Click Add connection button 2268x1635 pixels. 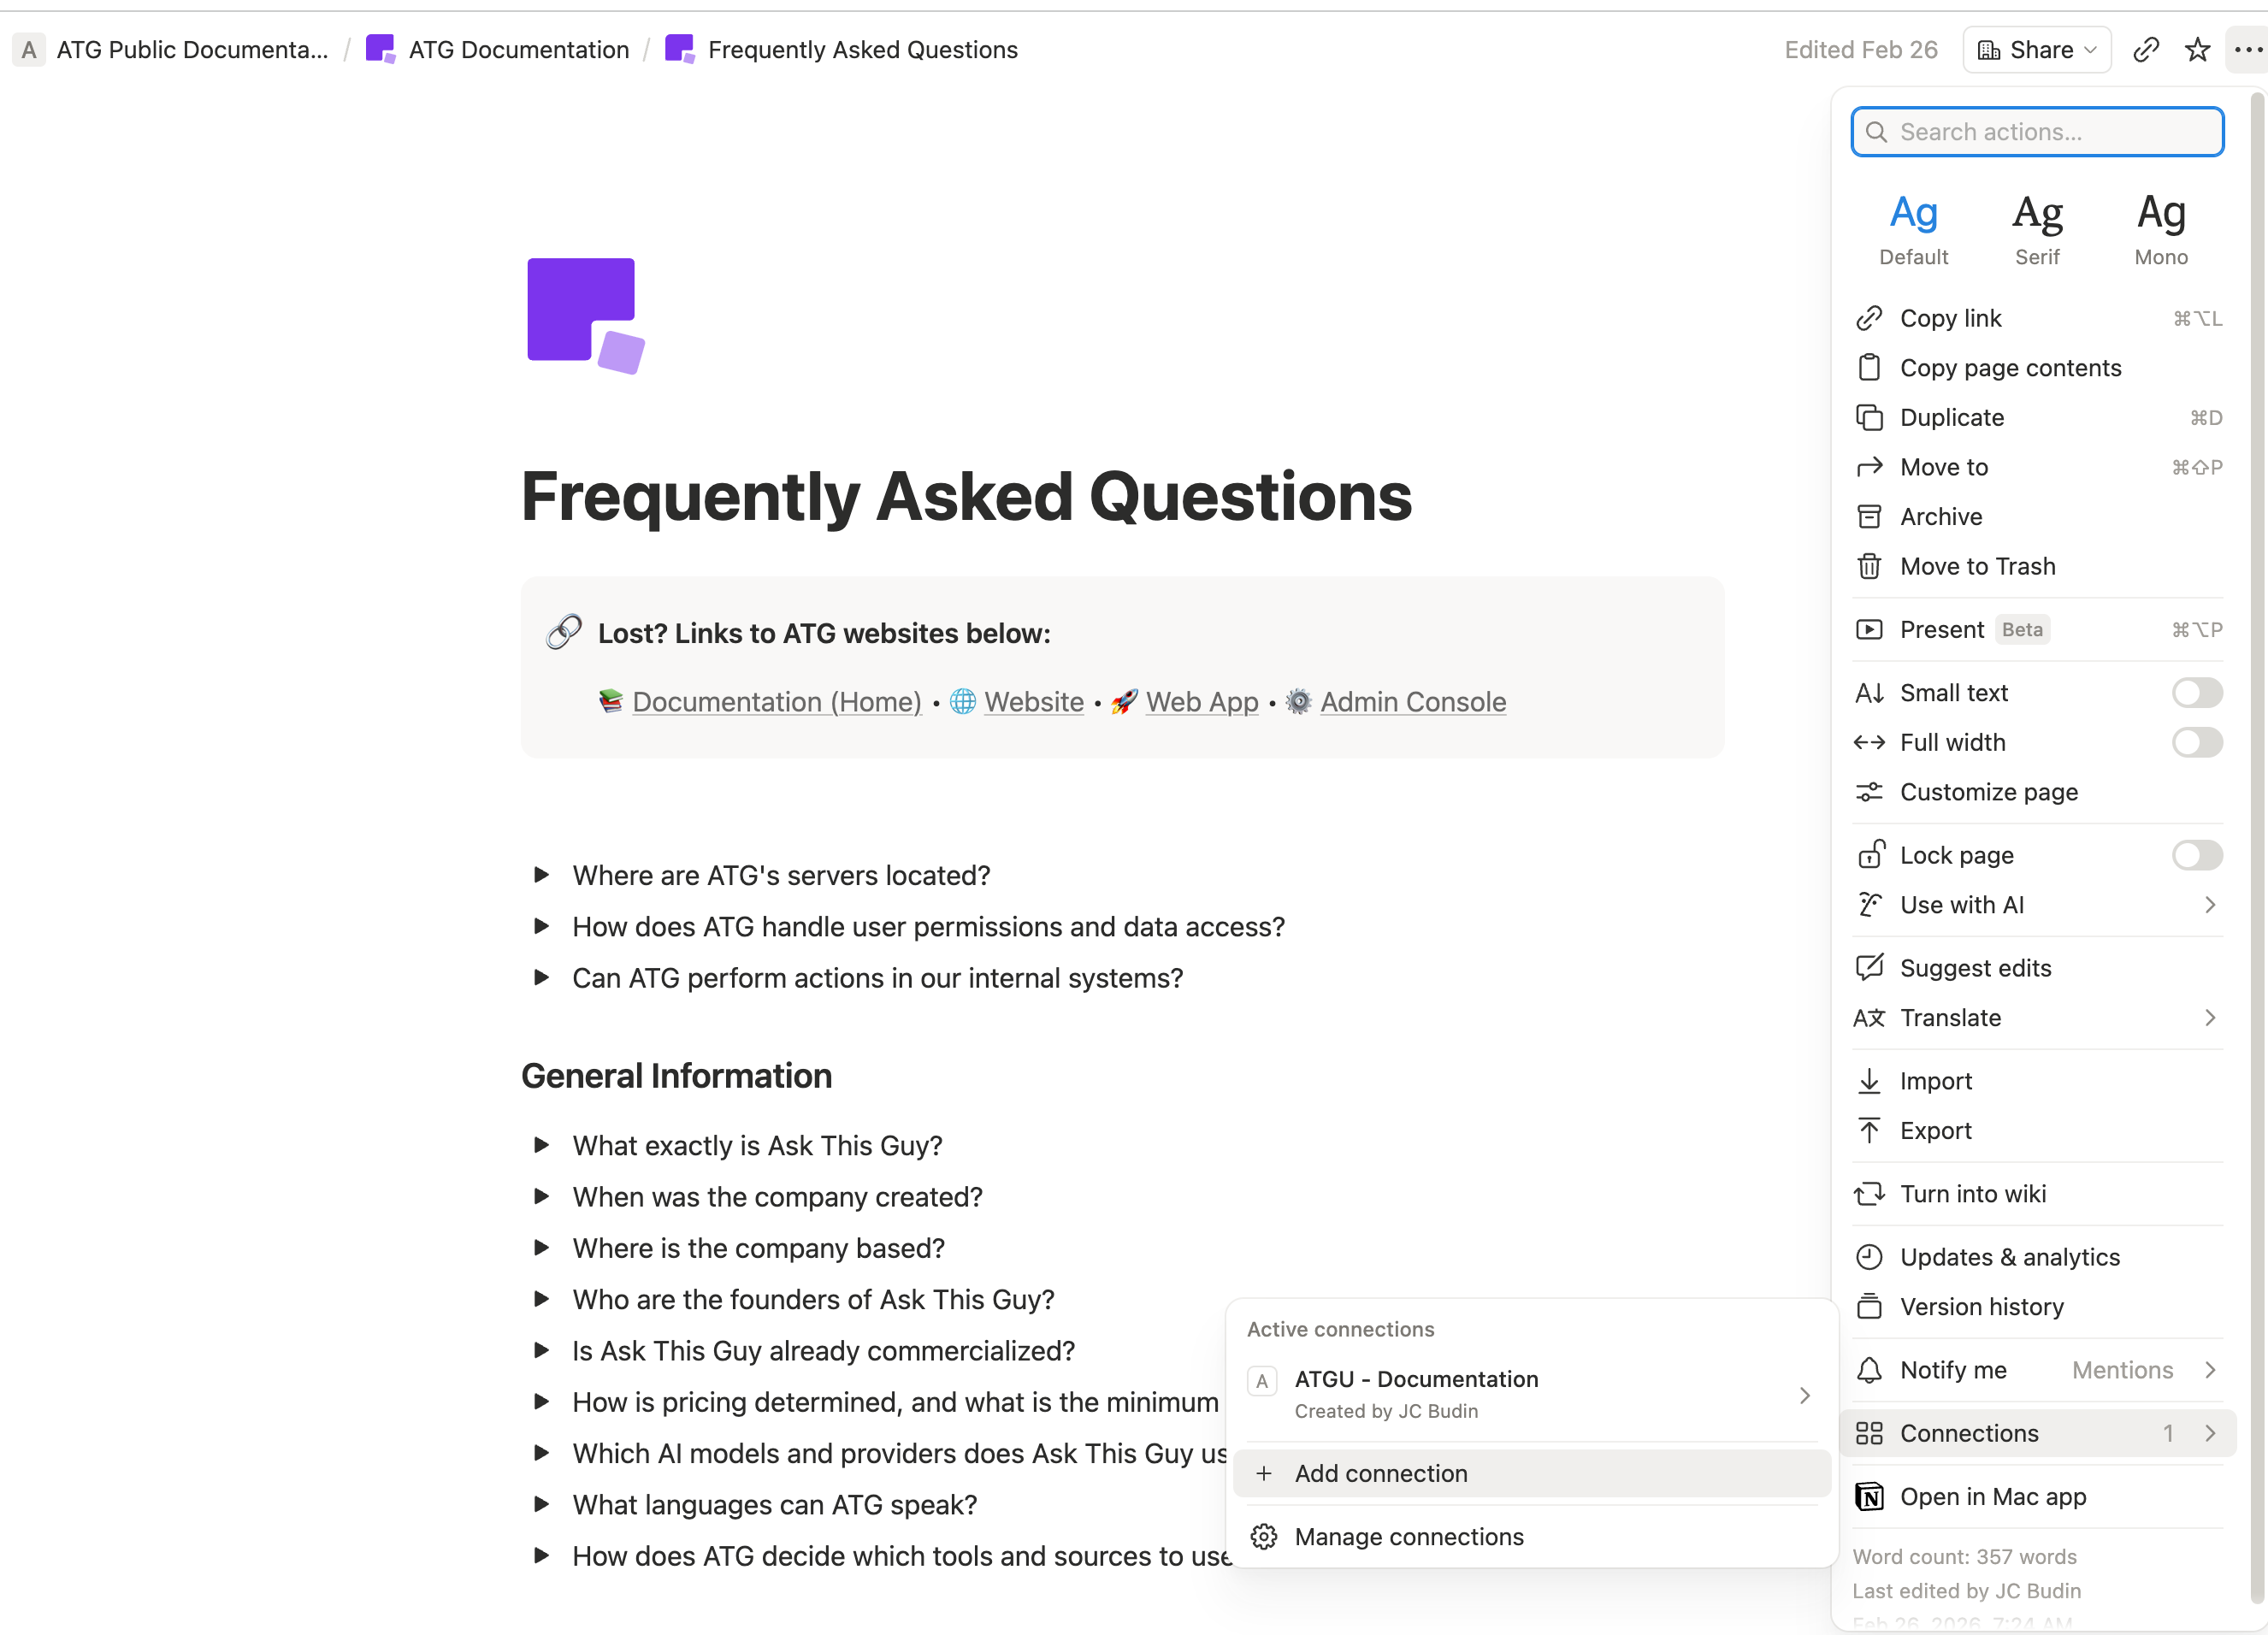pyautogui.click(x=1532, y=1474)
